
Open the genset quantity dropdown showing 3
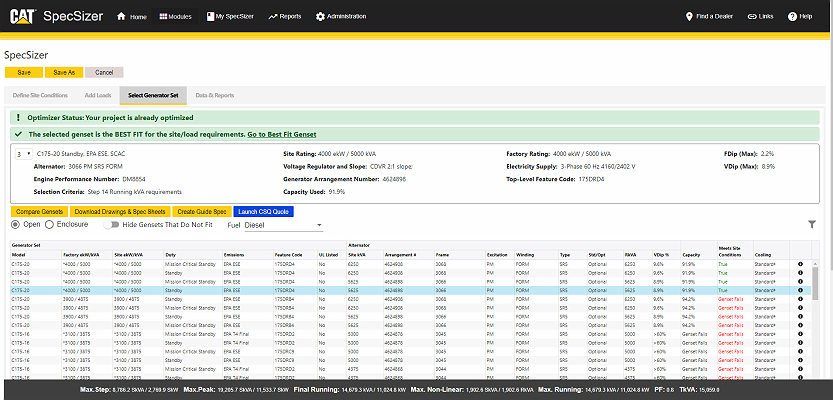pos(23,154)
